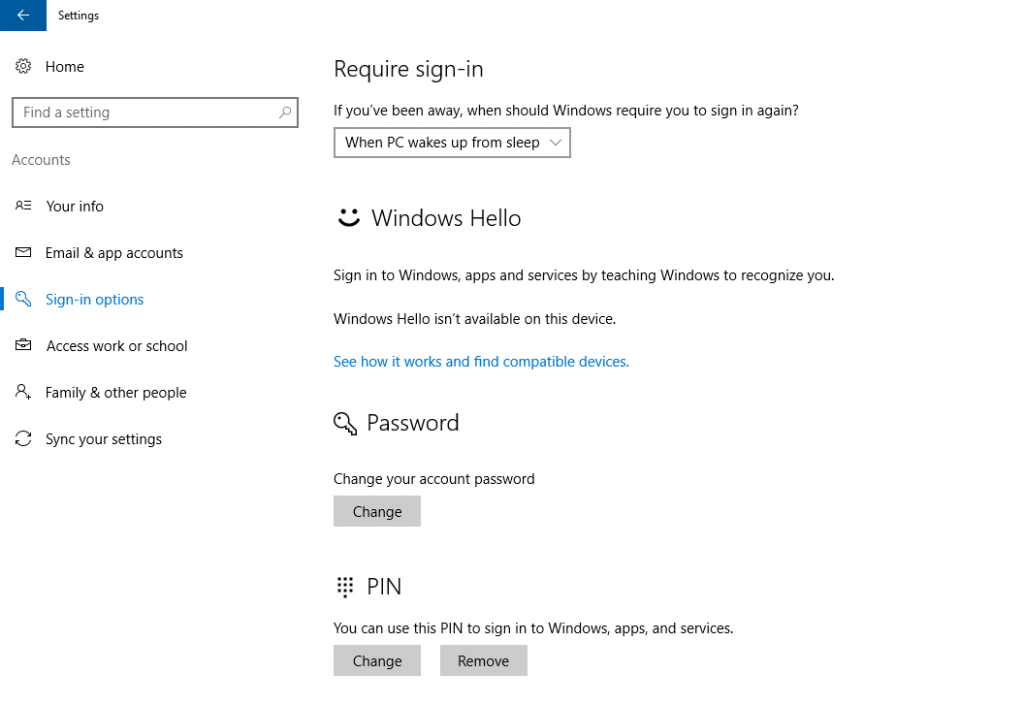The width and height of the screenshot is (1024, 706).
Task: Focus the Find a setting search box
Action: pos(155,112)
